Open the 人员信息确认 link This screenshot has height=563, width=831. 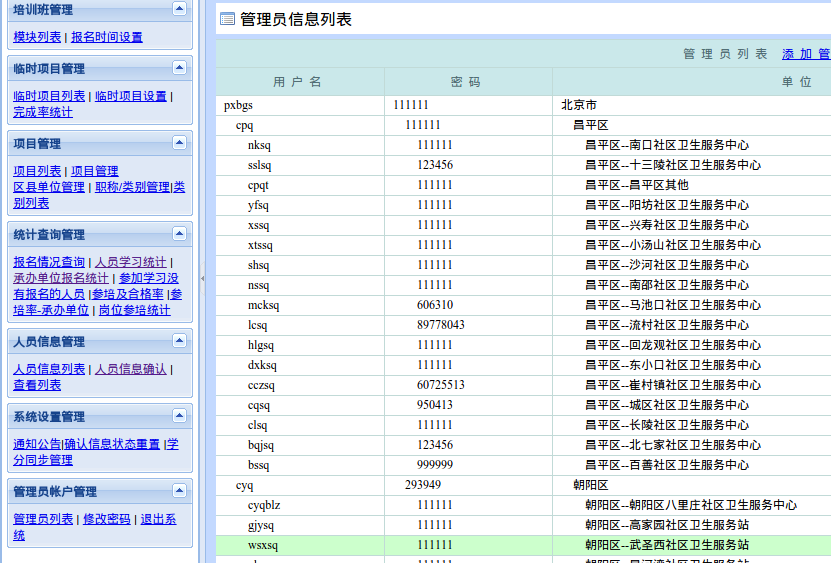pyautogui.click(x=131, y=369)
